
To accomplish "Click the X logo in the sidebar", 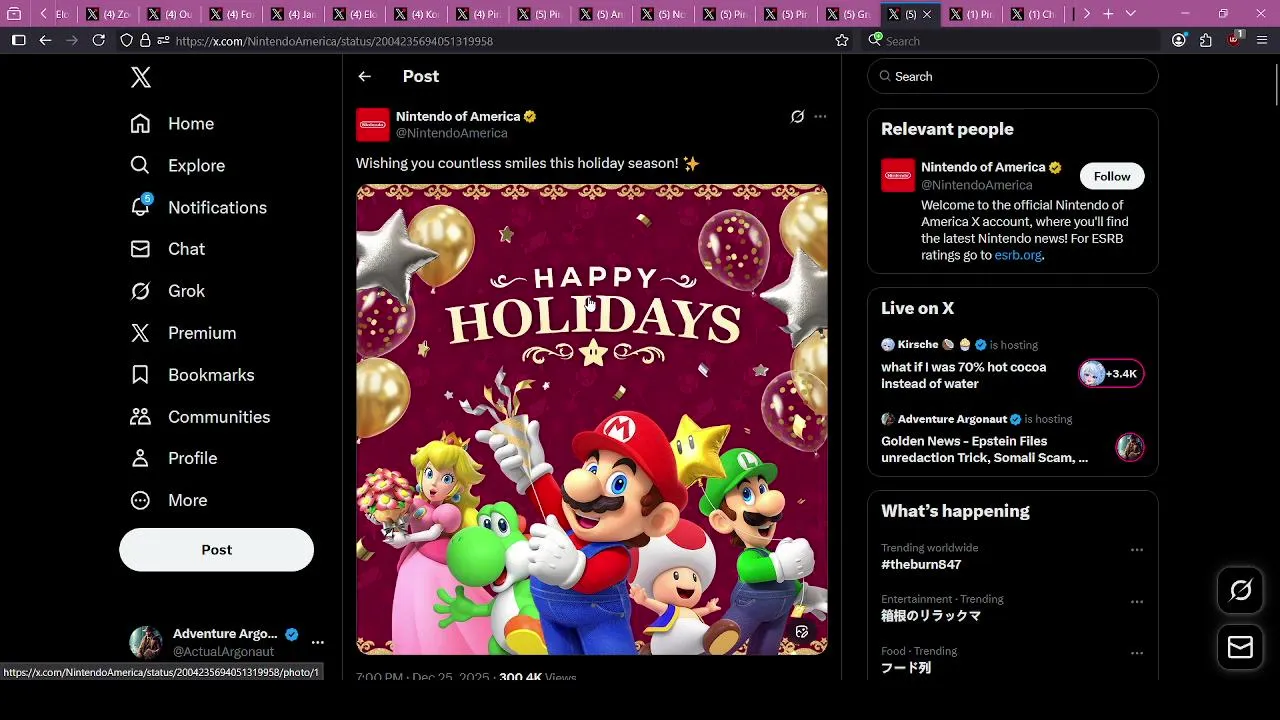I will pos(141,78).
